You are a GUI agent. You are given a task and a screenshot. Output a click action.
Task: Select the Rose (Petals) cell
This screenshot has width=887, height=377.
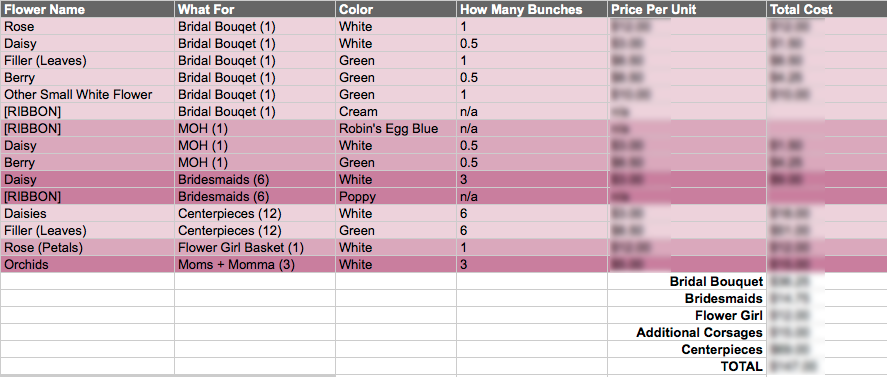[x=87, y=247]
